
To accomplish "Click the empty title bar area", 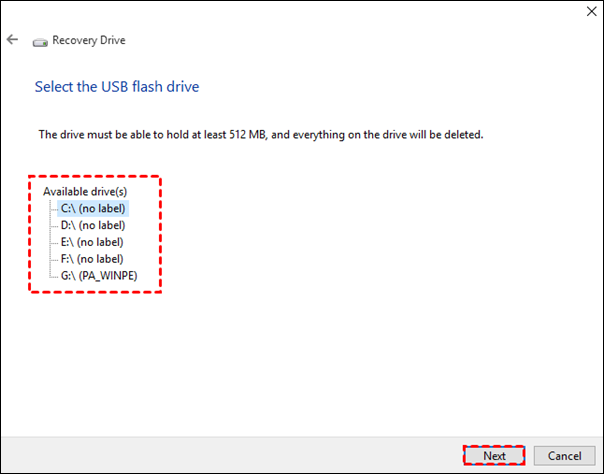I will [300, 12].
